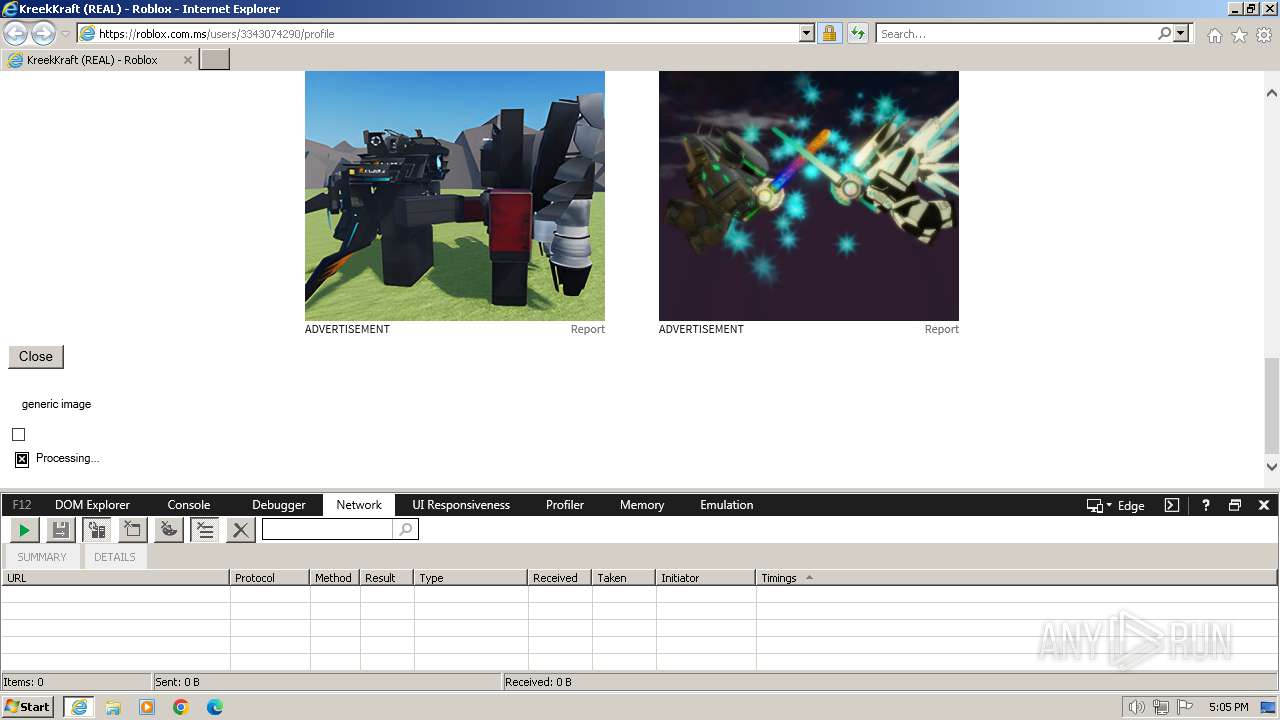
Task: Select the SUMMARY sub-tab
Action: point(42,557)
